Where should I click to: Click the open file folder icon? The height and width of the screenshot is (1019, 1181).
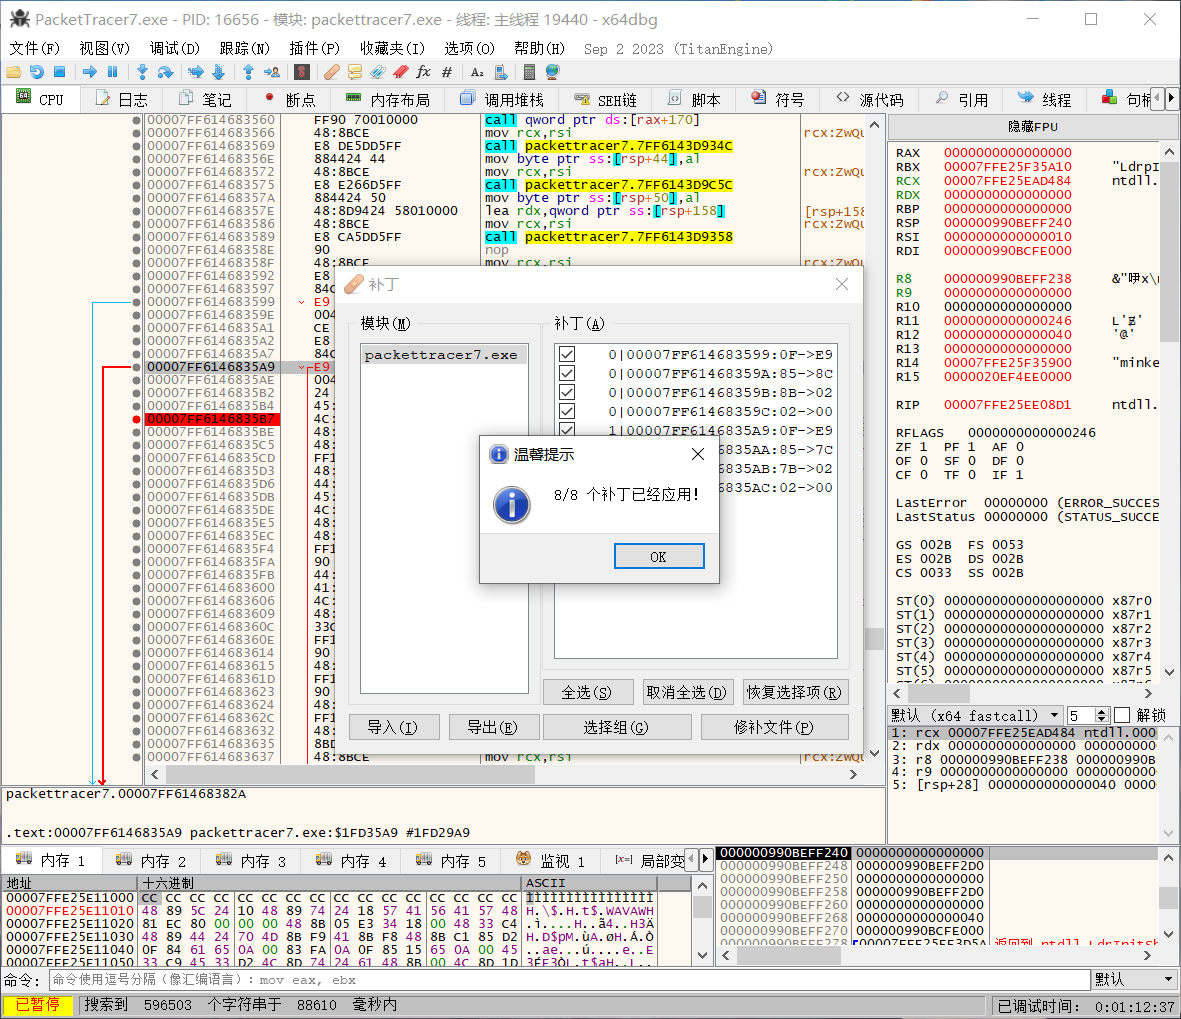[x=14, y=72]
